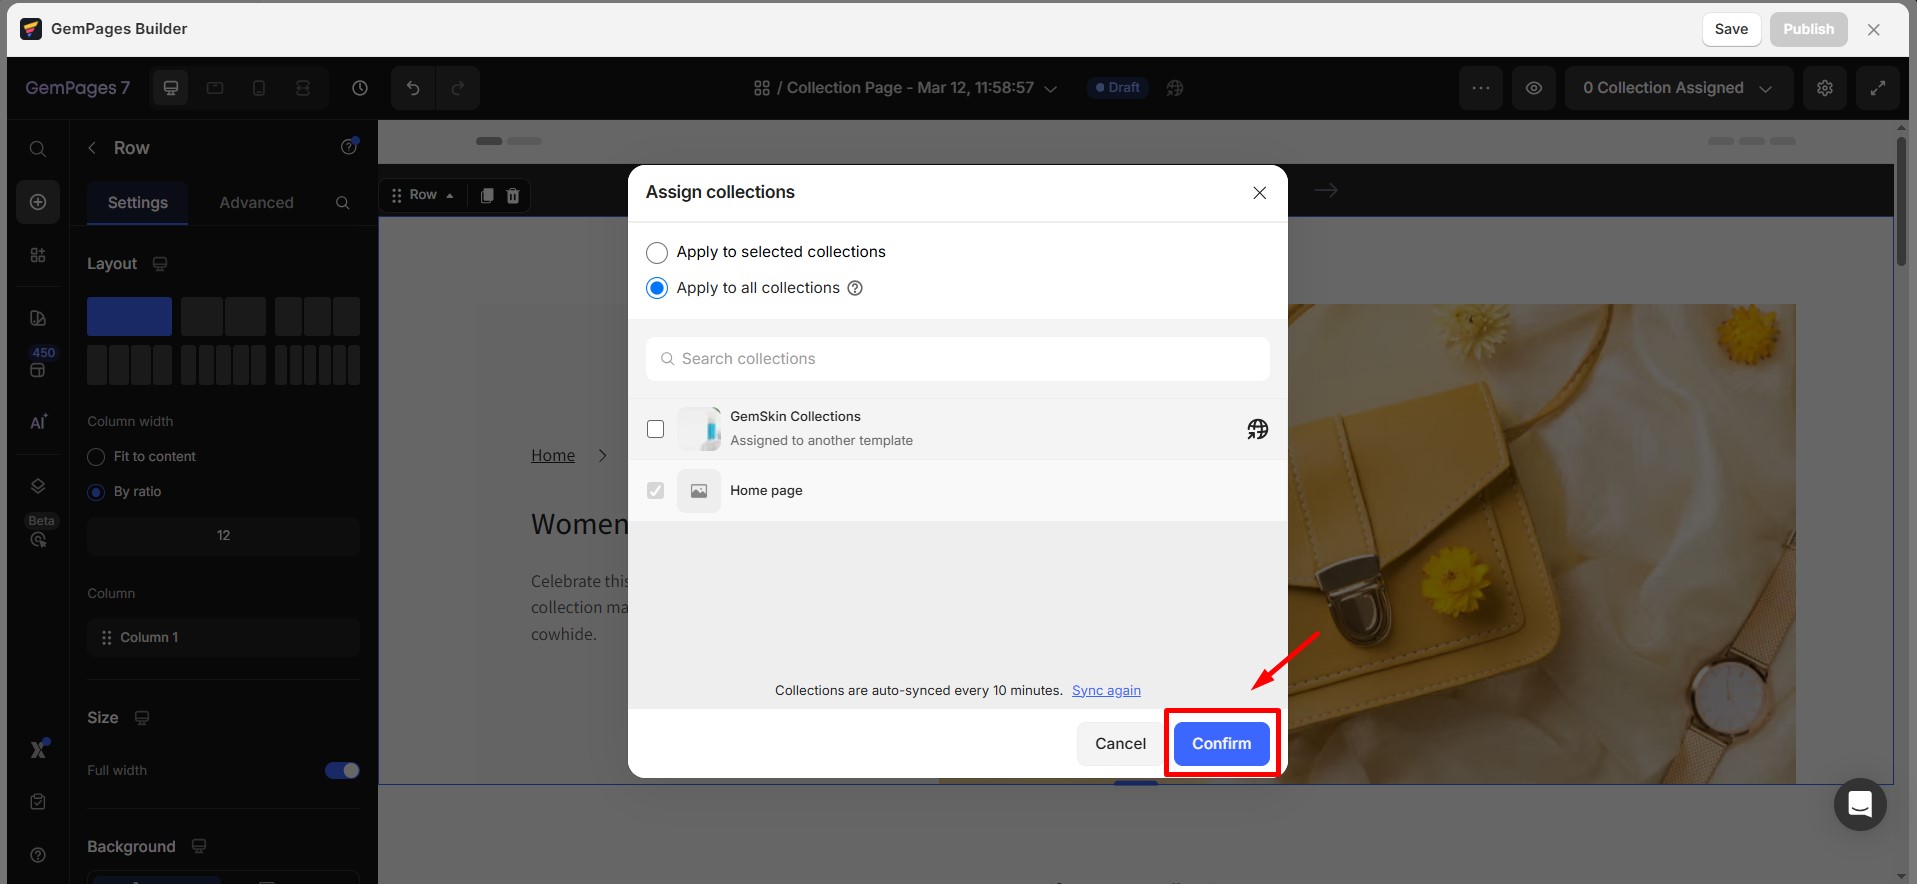1917x884 pixels.
Task: Click the undo arrow icon
Action: tap(413, 88)
